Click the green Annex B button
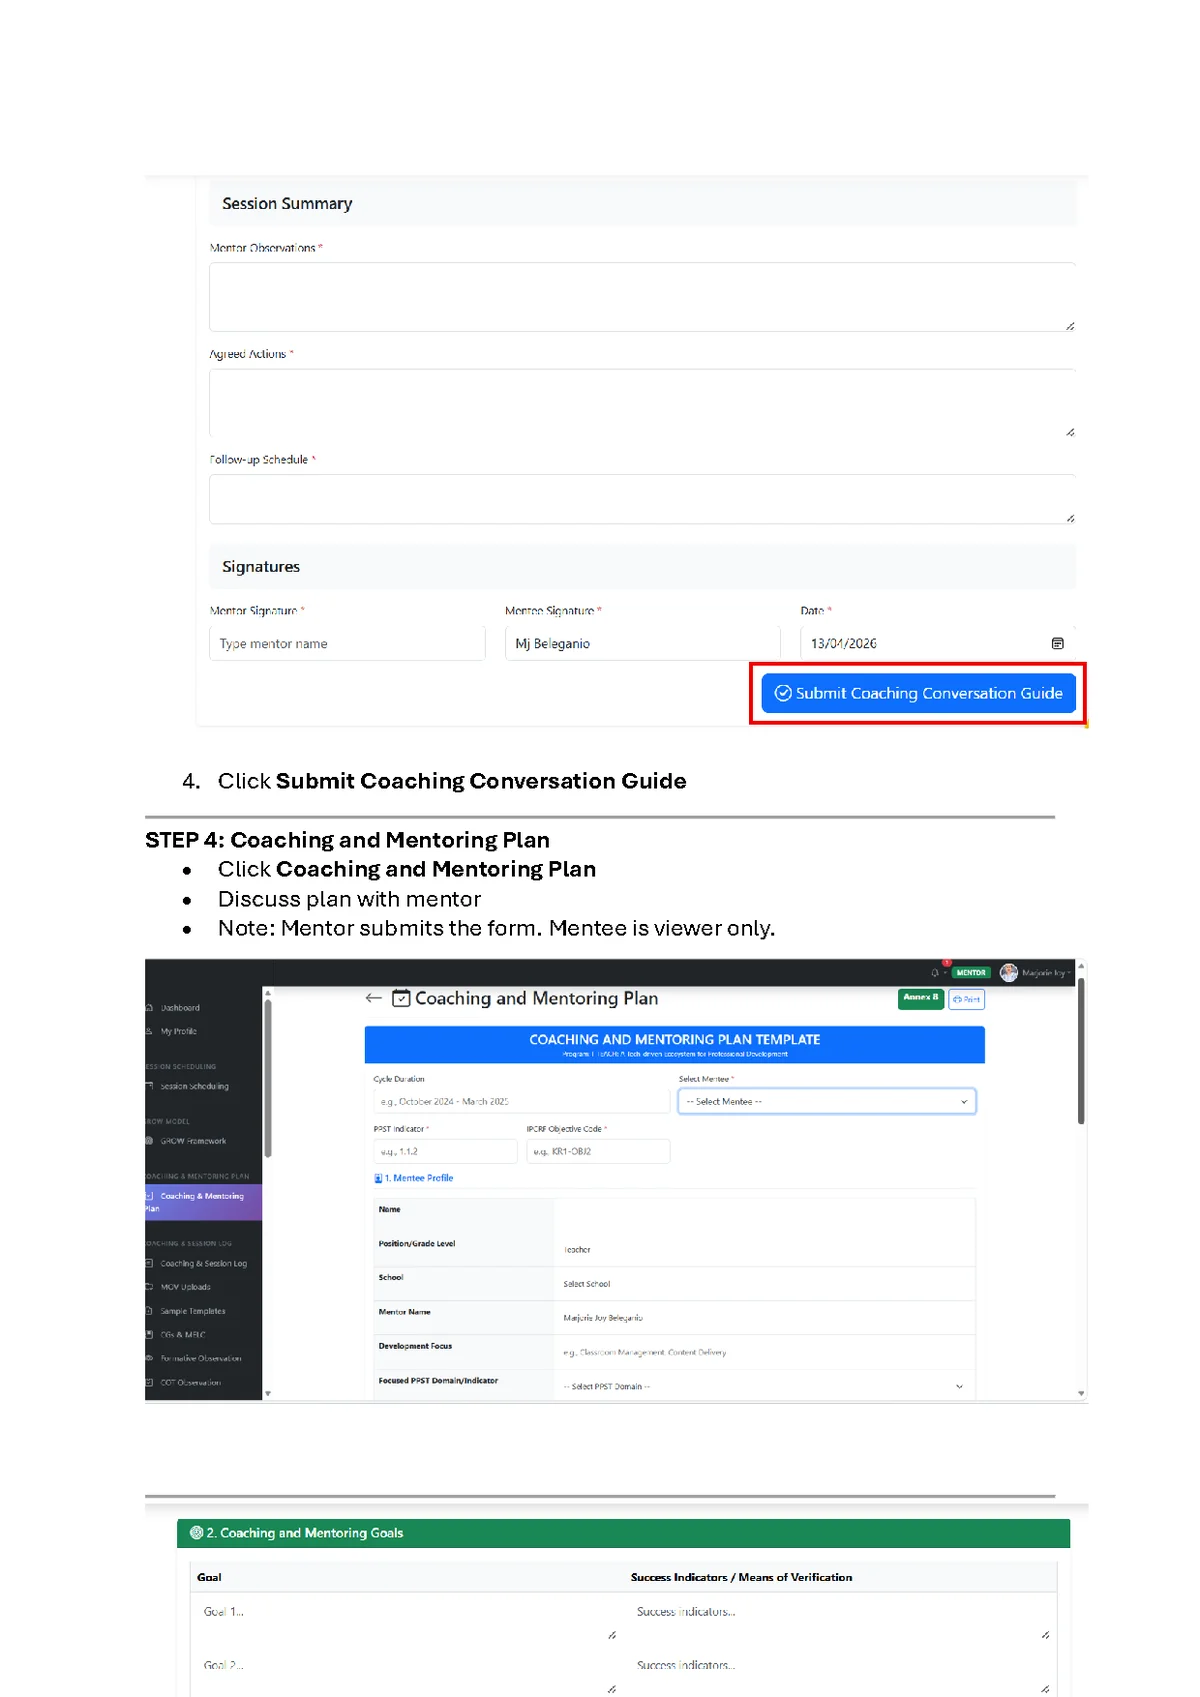The width and height of the screenshot is (1200, 1697). click(920, 998)
